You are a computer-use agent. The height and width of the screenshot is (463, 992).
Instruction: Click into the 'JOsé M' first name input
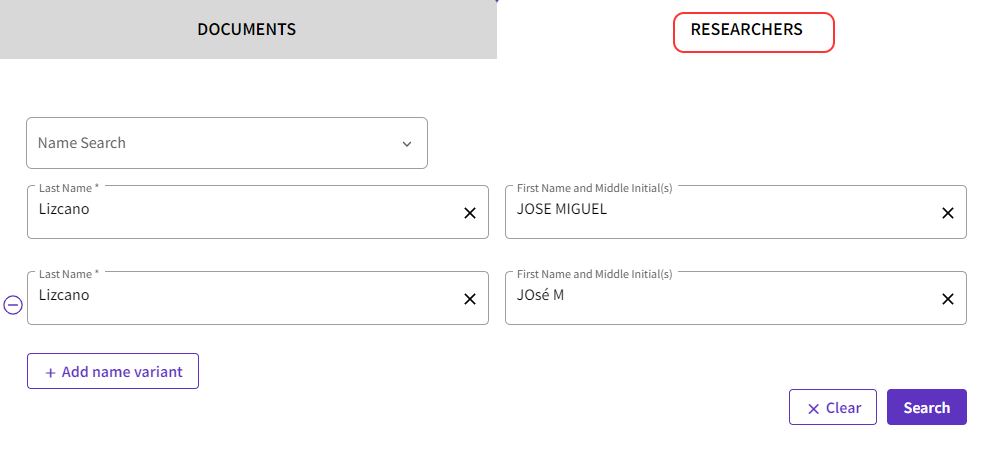point(720,298)
